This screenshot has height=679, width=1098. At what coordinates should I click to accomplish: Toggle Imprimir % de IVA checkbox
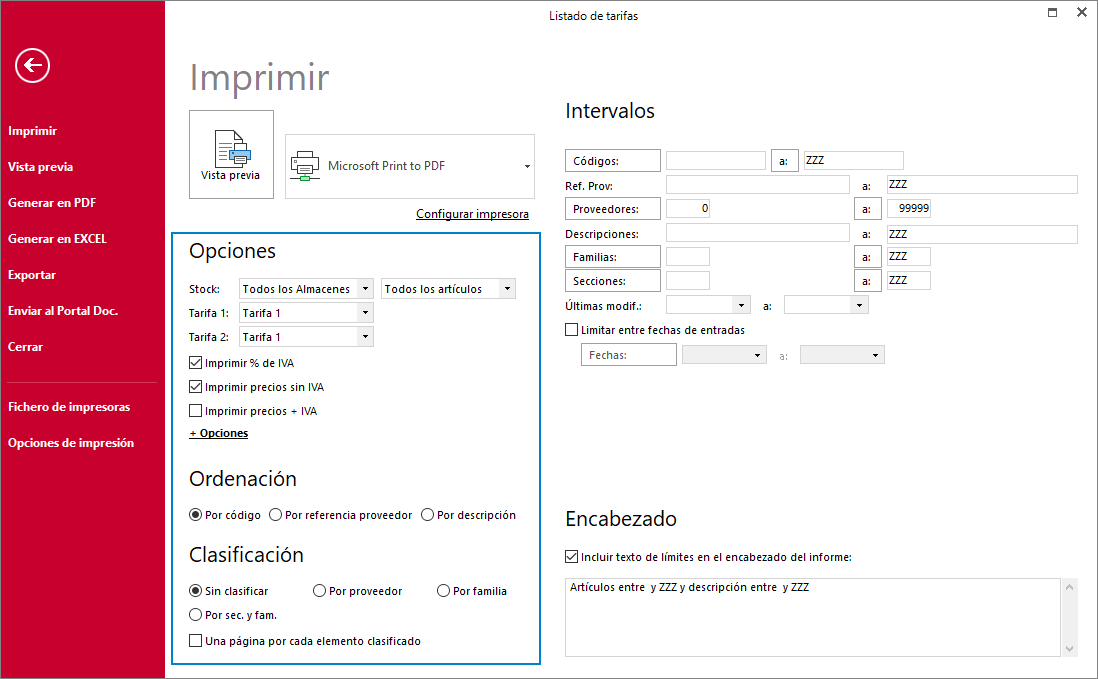tap(195, 363)
